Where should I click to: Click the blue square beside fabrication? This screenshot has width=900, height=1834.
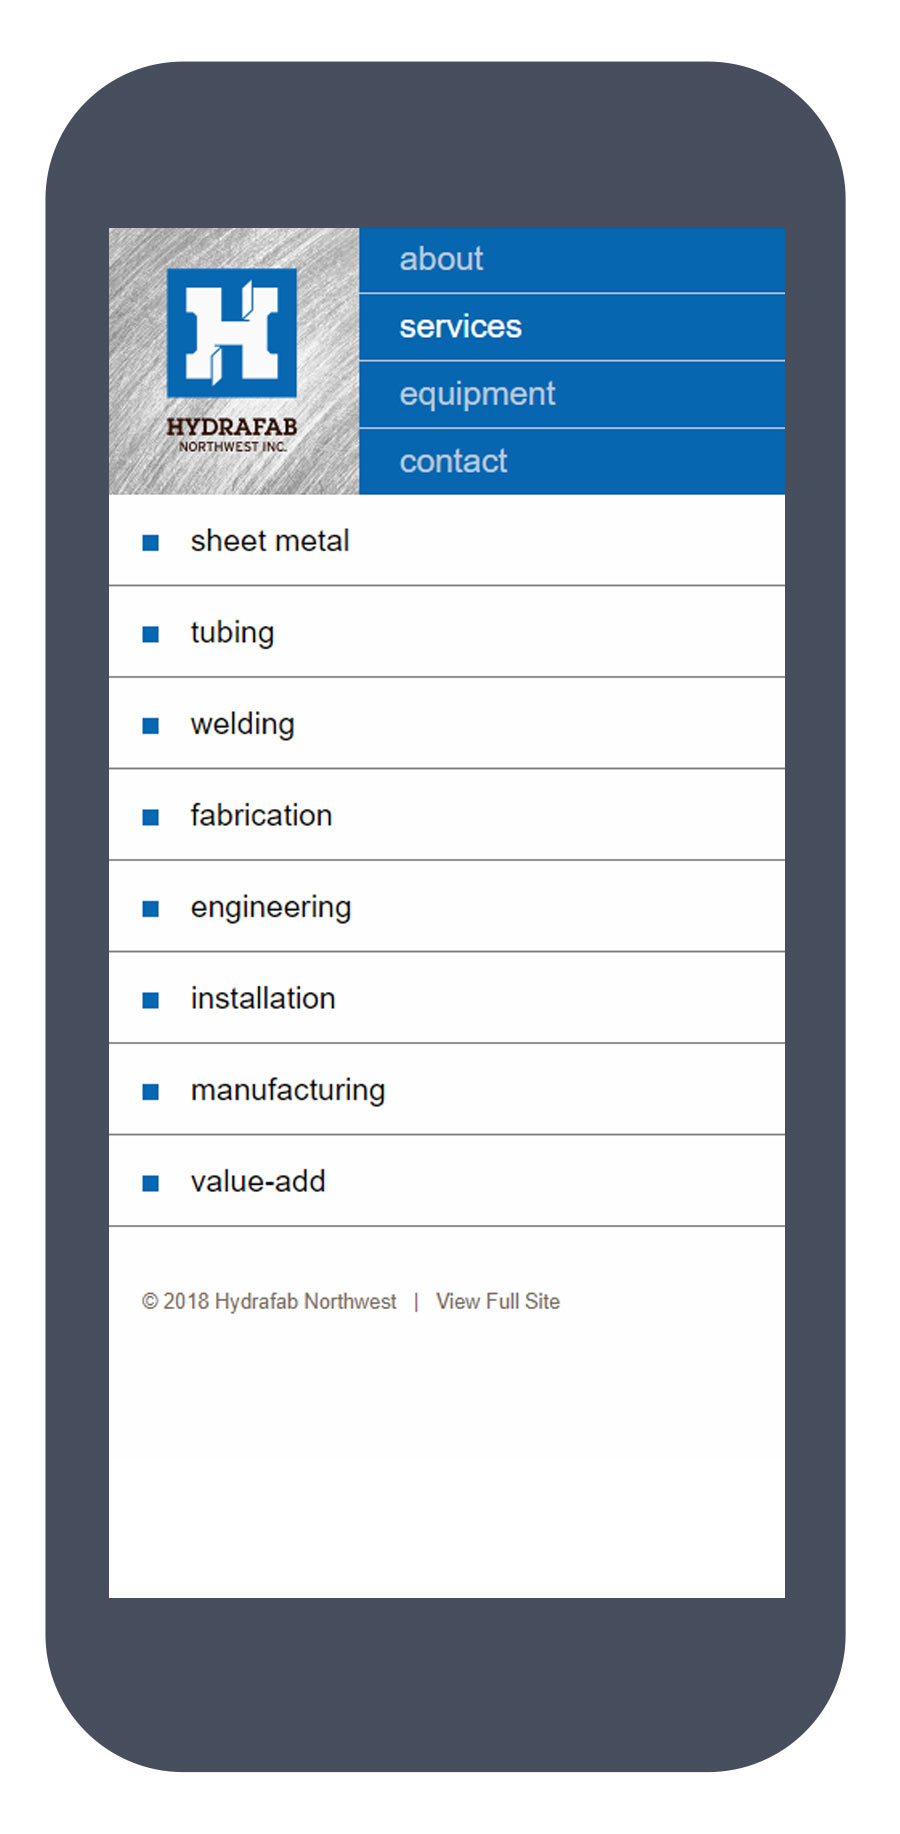[151, 817]
